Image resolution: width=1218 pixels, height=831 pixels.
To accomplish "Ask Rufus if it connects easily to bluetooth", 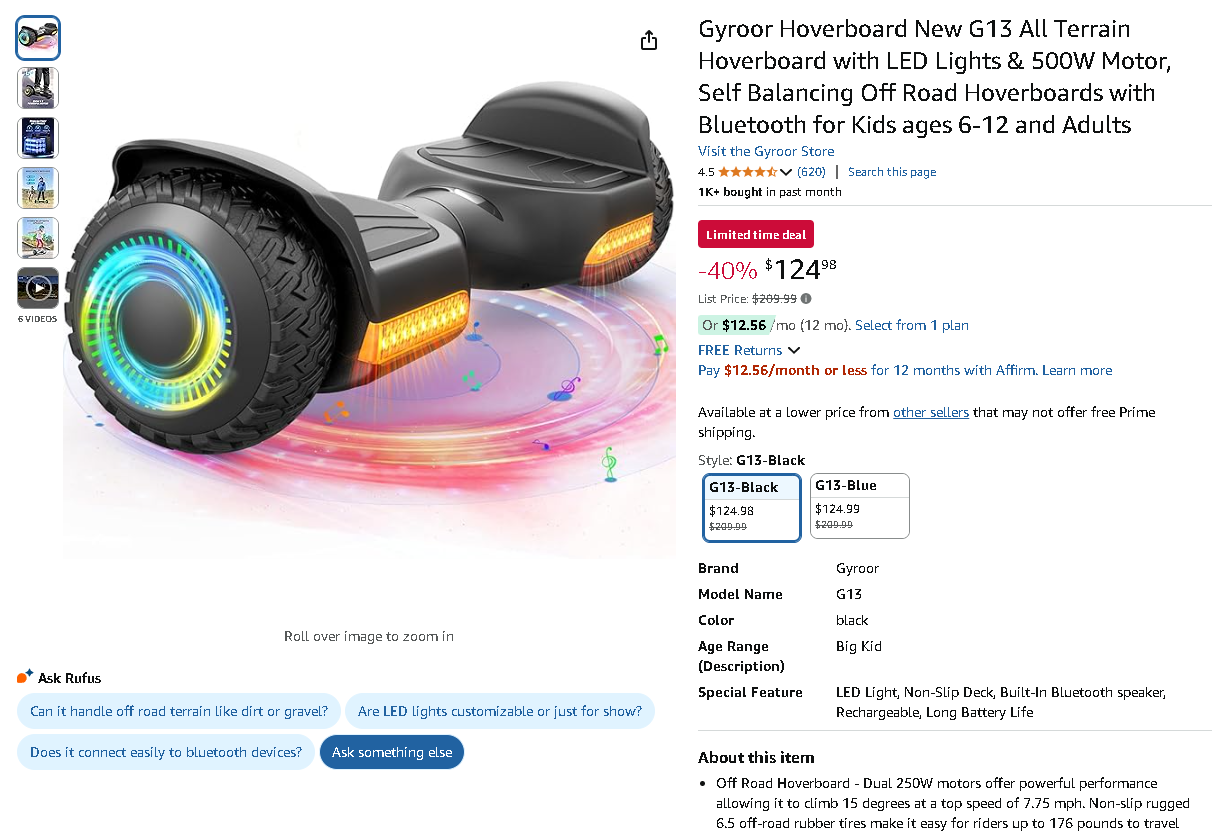I will [165, 751].
